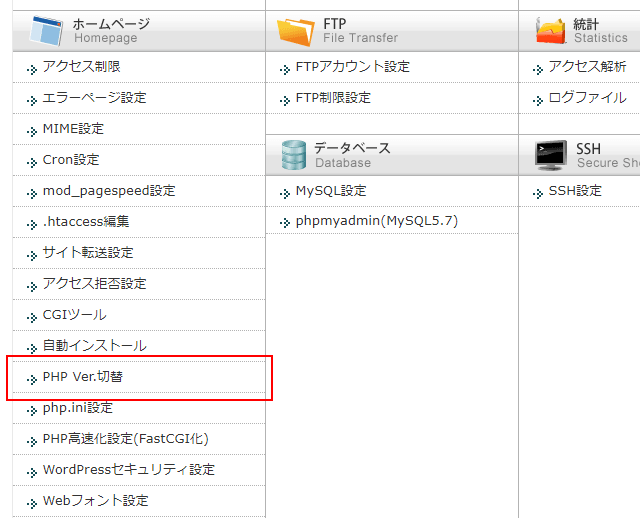Open FTPアカウント設定

(353, 67)
